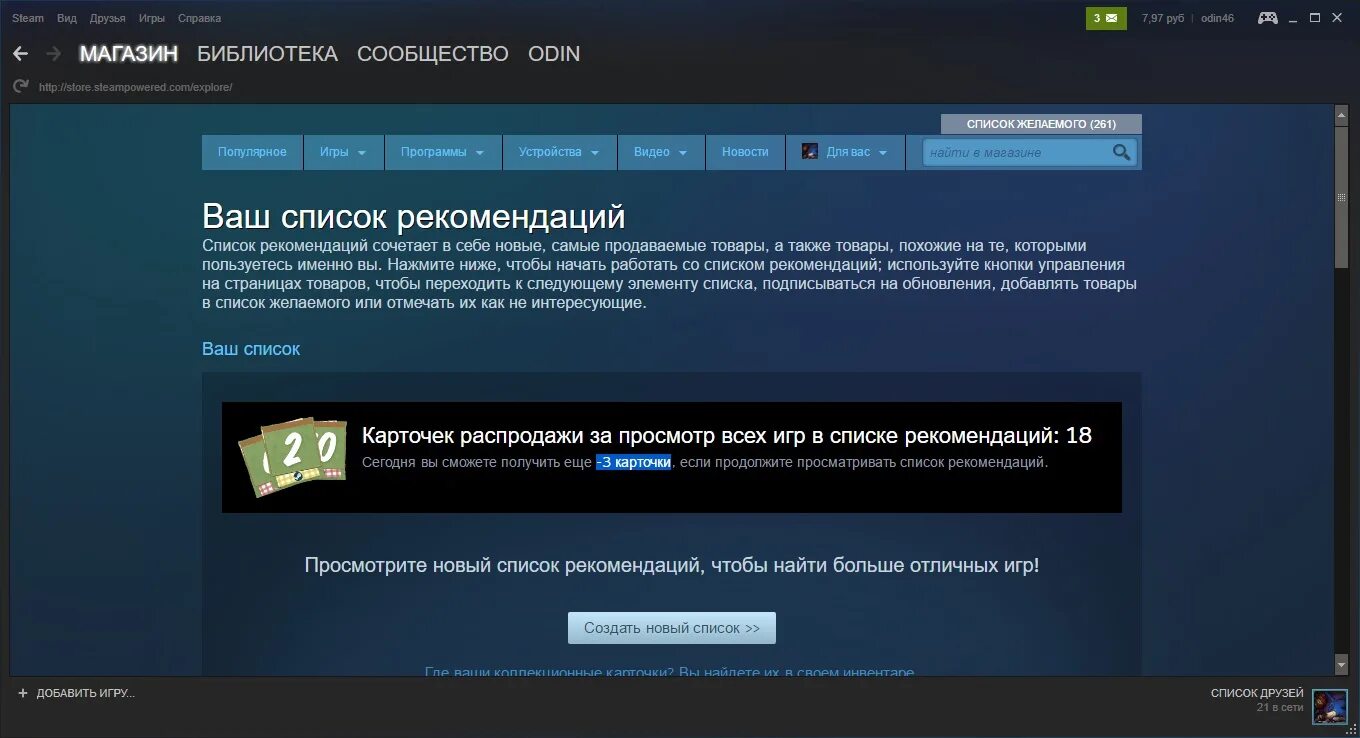
Task: Open Список желаемого (261) wishlist
Action: [x=1041, y=124]
